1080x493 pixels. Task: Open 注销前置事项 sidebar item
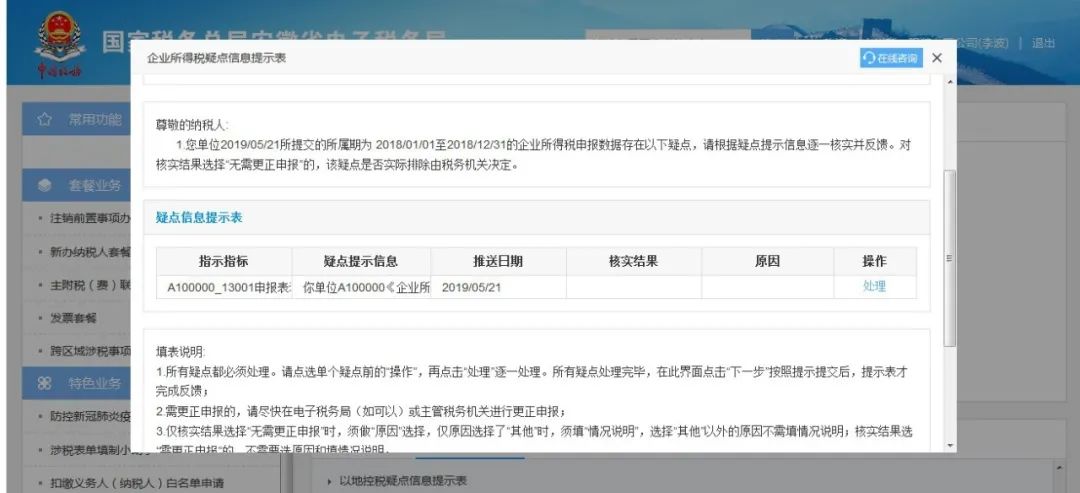click(90, 218)
